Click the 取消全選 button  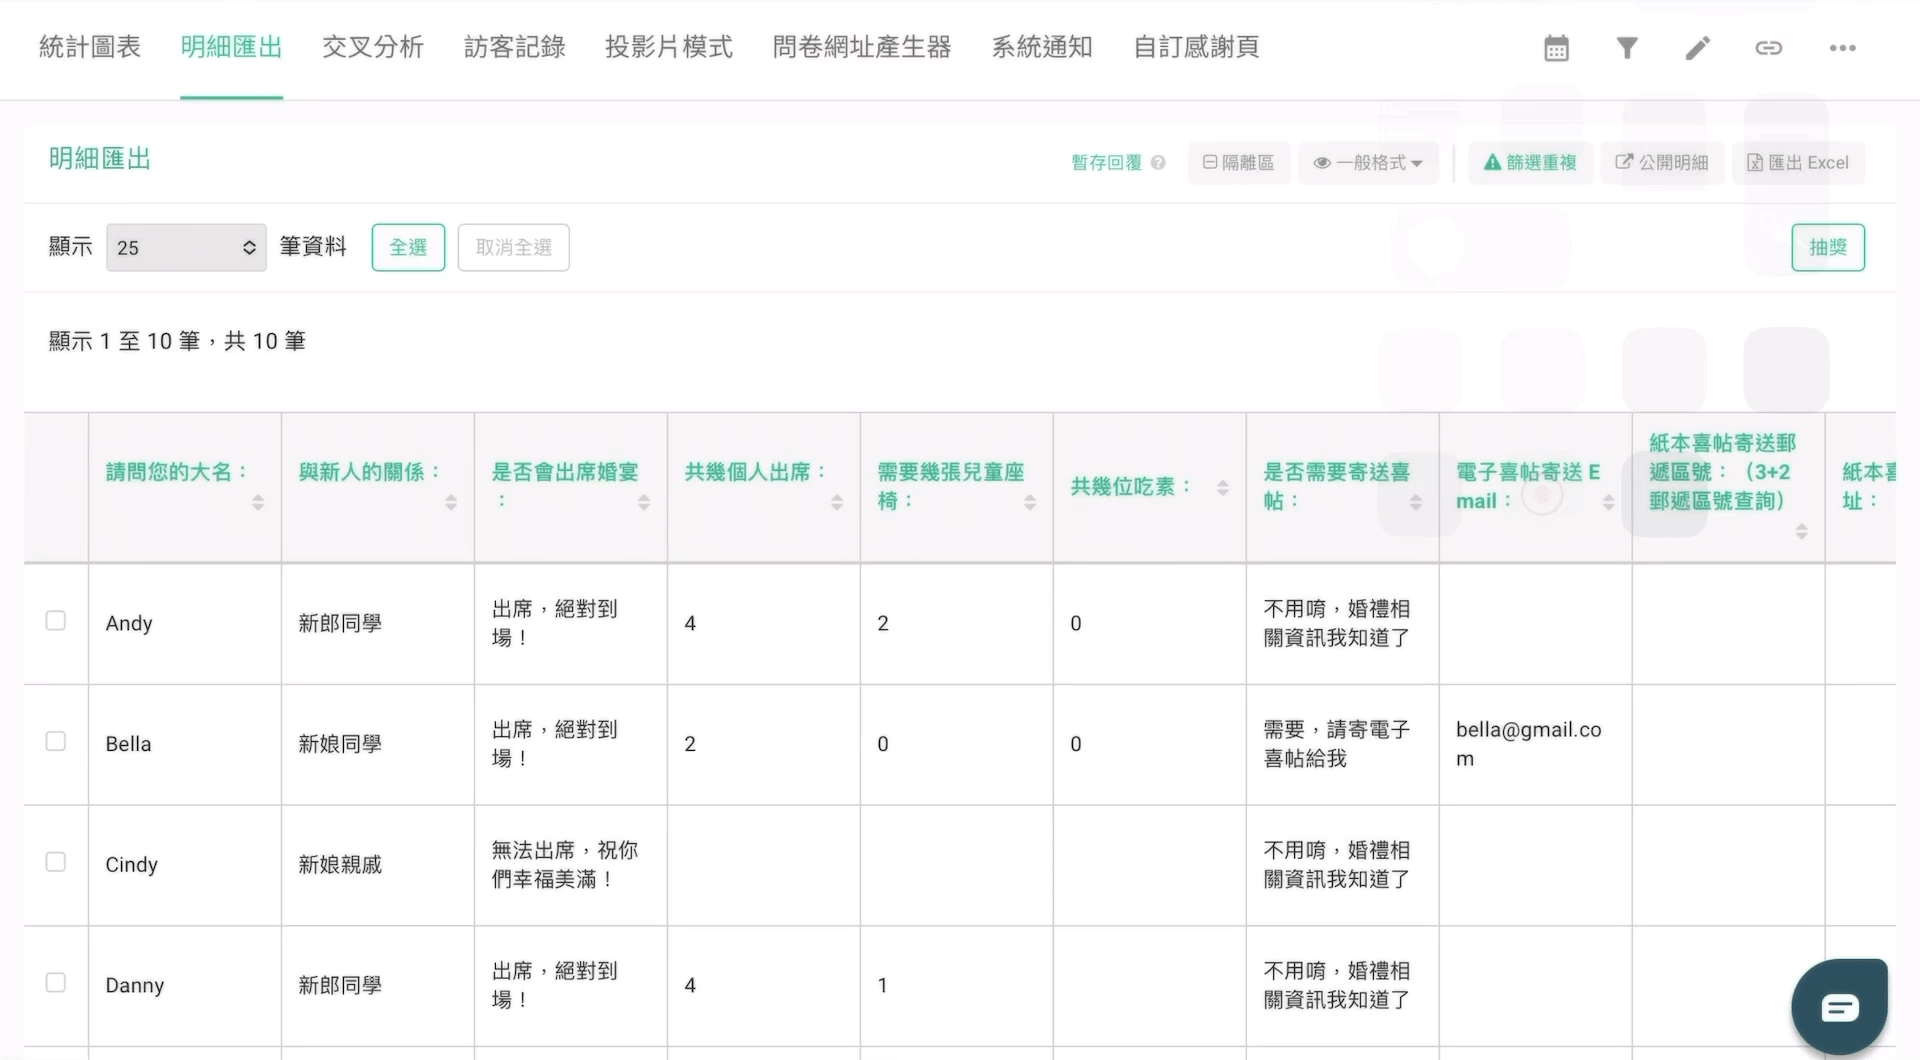(x=514, y=247)
